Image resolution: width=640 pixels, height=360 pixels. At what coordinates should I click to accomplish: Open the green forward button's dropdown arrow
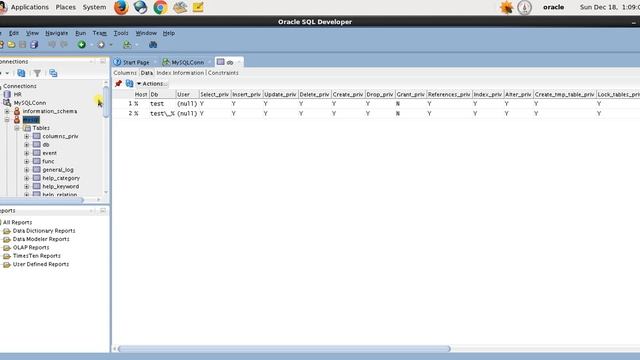point(91,45)
